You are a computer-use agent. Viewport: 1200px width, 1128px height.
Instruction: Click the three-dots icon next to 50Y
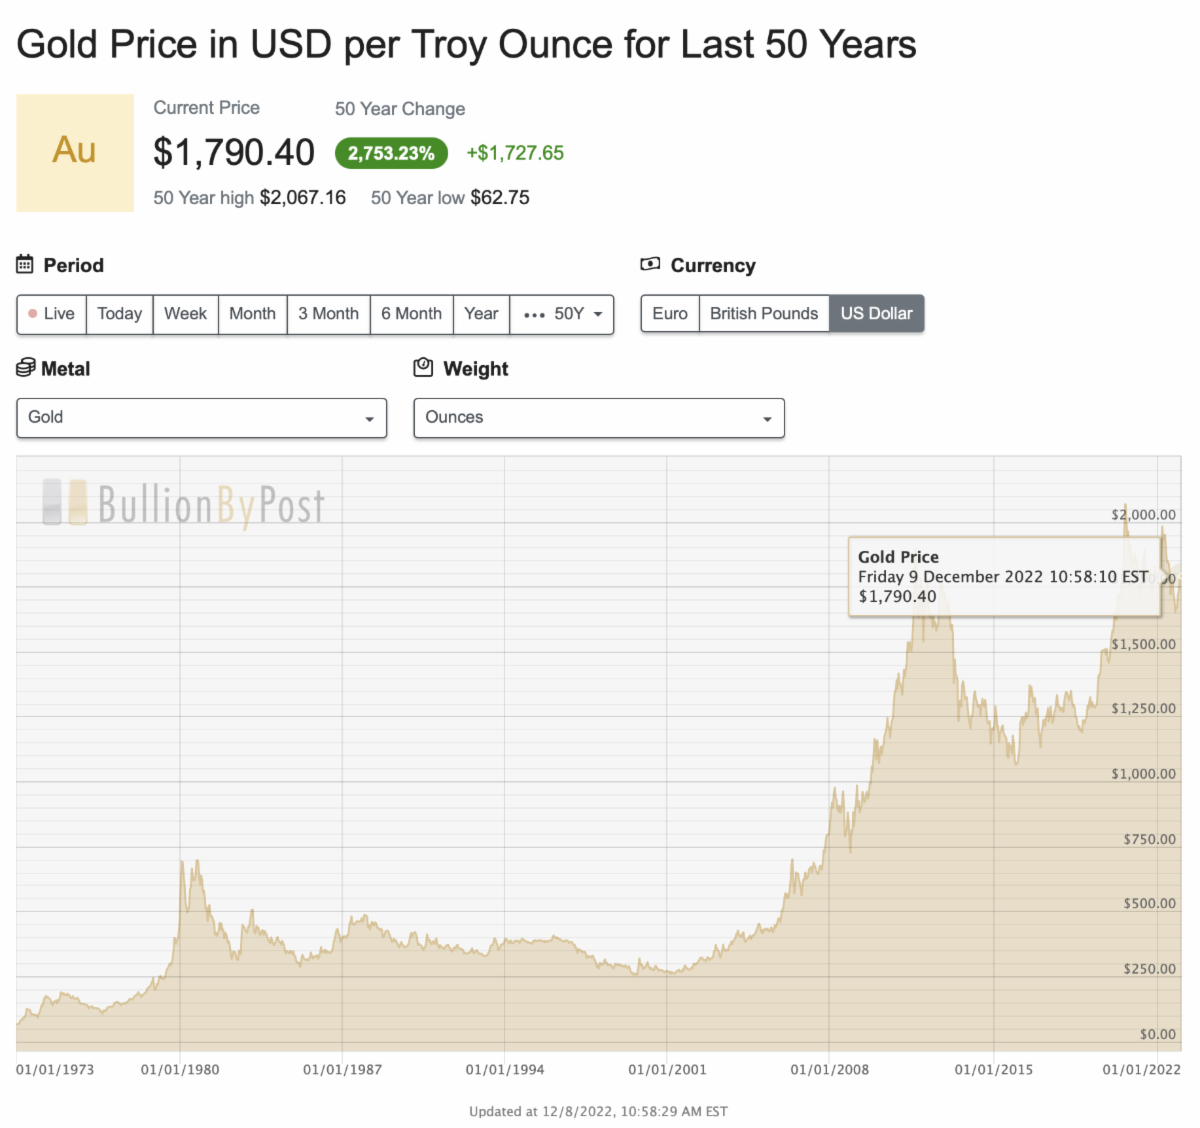(534, 315)
